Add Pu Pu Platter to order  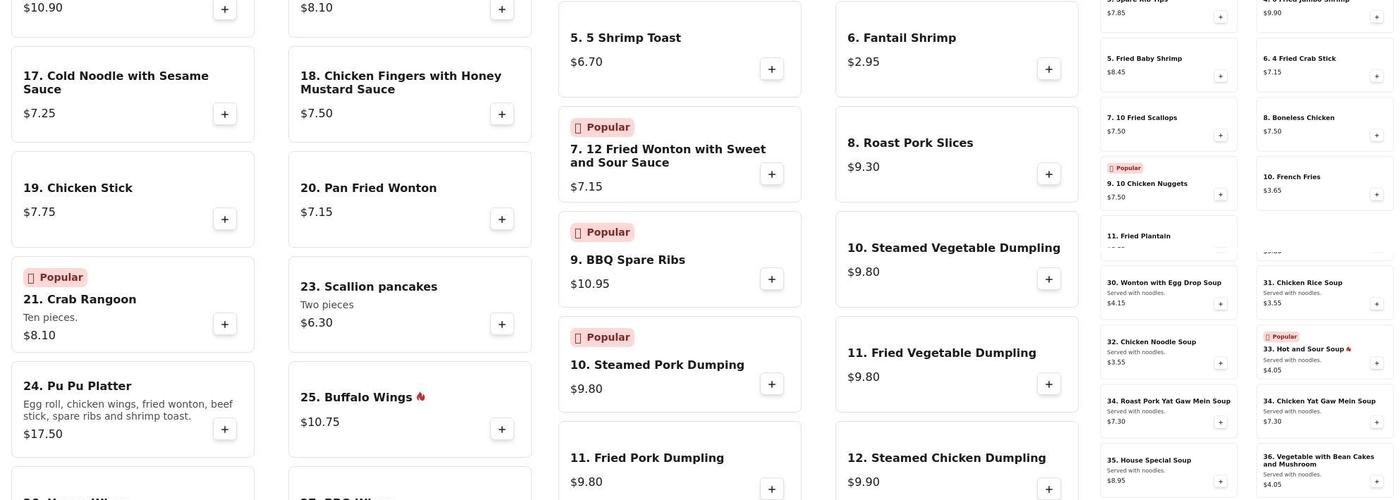225,429
